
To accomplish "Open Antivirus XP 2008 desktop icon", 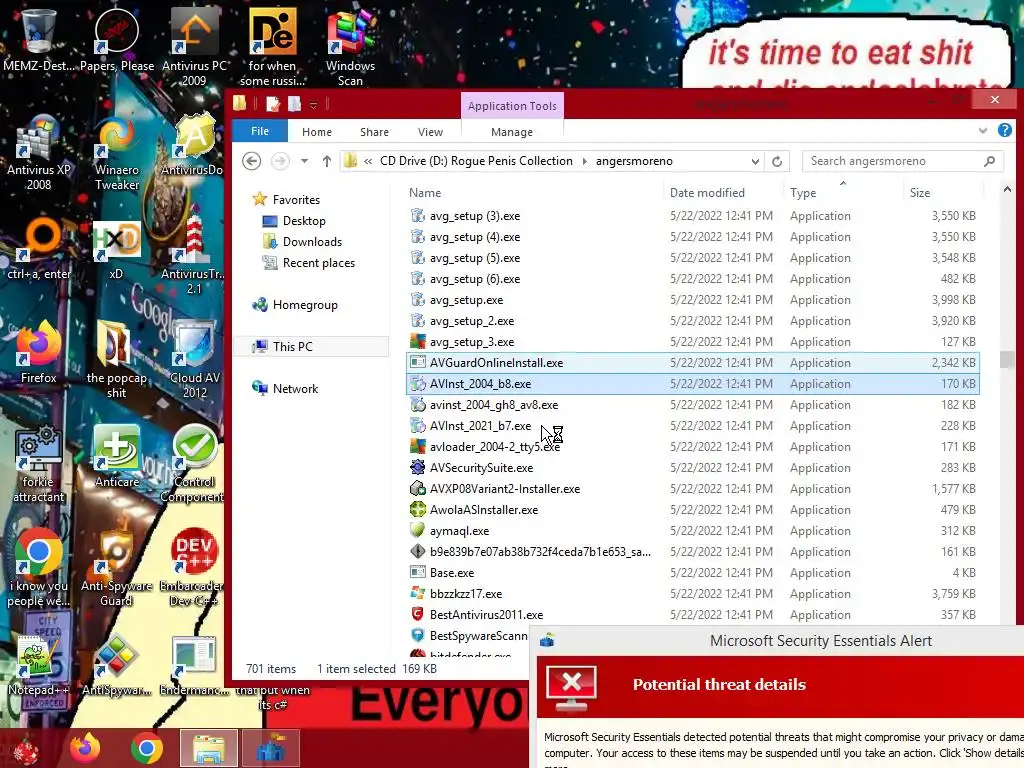I will 39,152.
